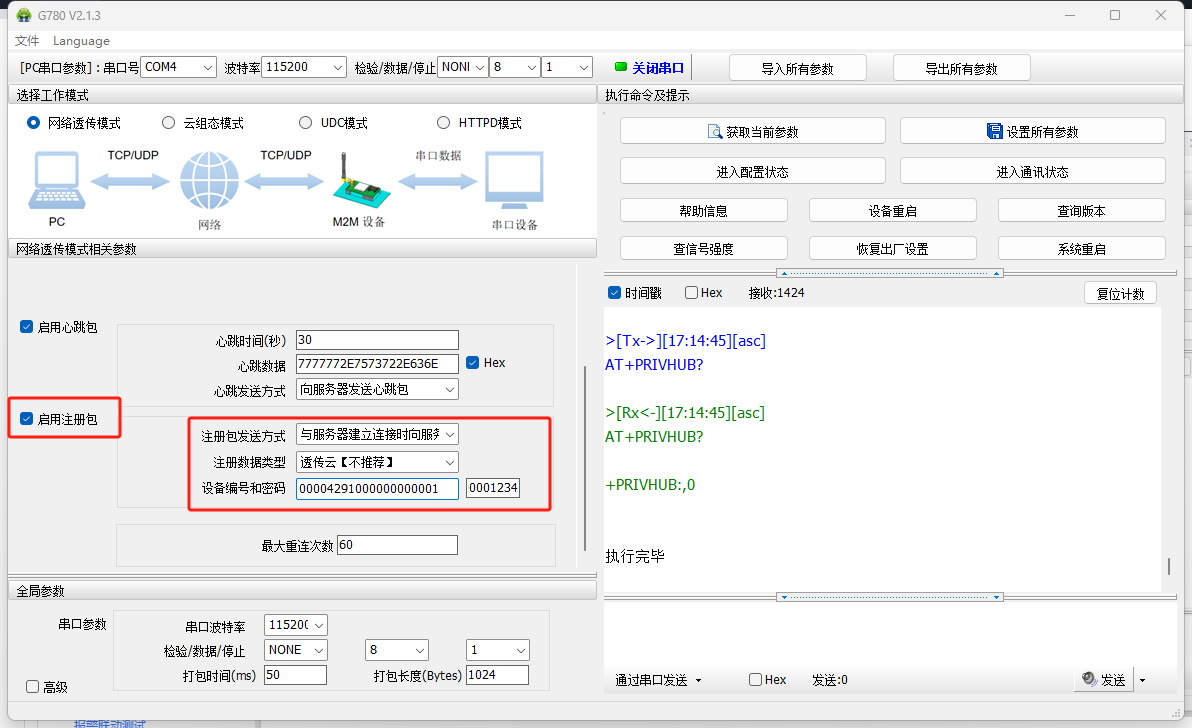Click the 设备重启 button
The height and width of the screenshot is (728, 1192).
pyautogui.click(x=892, y=211)
